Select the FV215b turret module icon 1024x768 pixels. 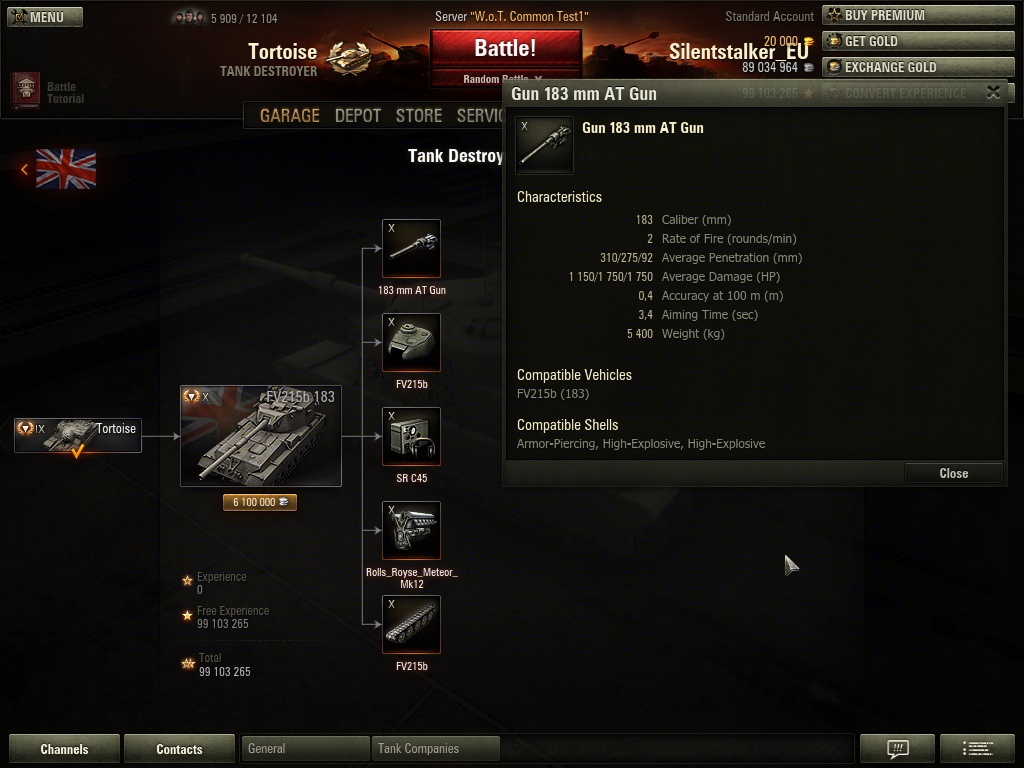(411, 342)
